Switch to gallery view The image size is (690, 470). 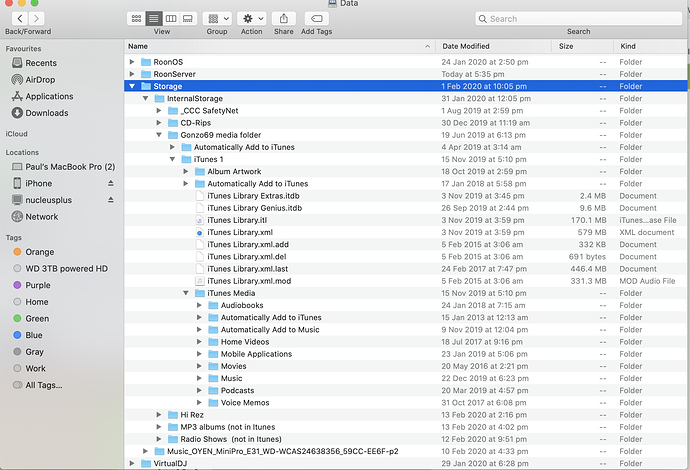tap(188, 18)
